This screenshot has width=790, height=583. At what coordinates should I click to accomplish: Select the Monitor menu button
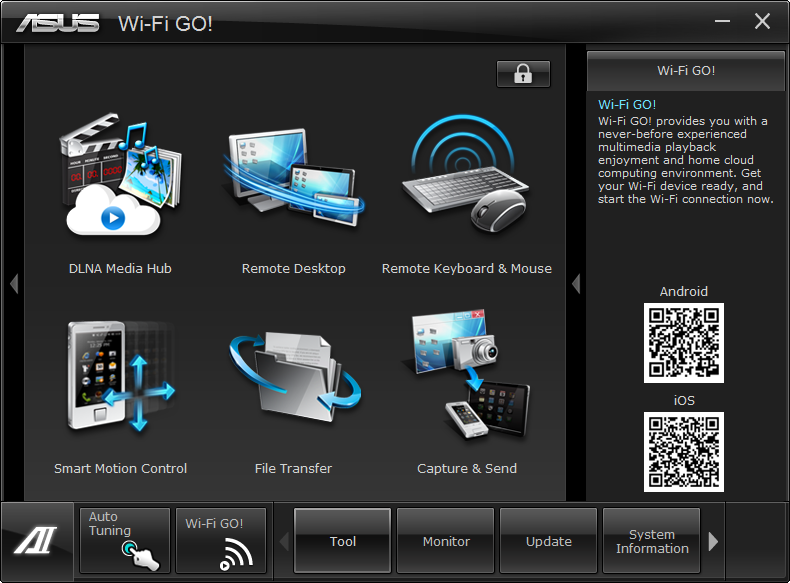click(445, 541)
